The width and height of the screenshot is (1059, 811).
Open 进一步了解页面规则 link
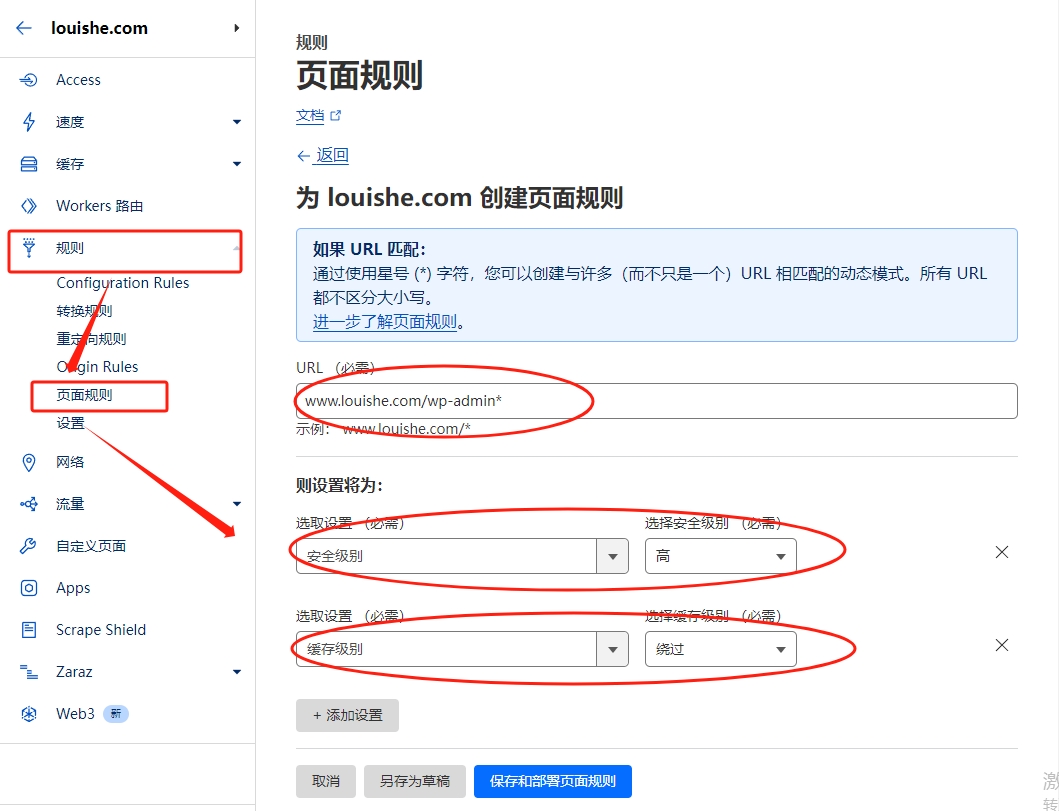coord(385,321)
